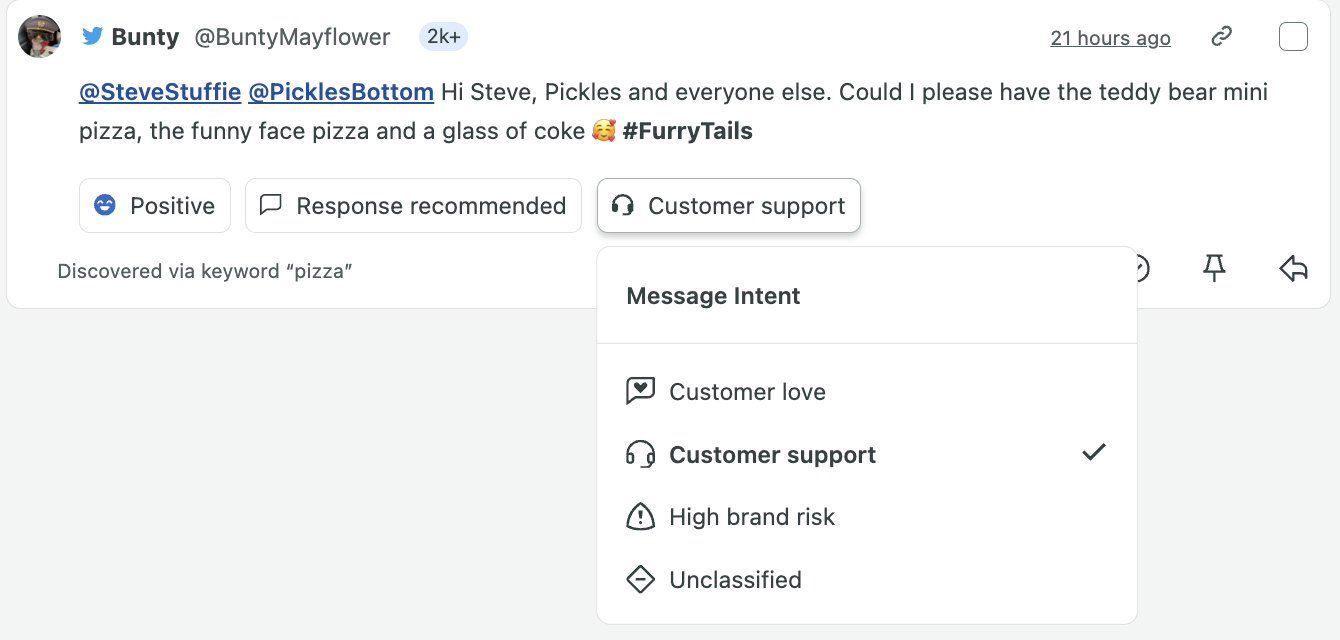Open the Positive sentiment dropdown

155,206
